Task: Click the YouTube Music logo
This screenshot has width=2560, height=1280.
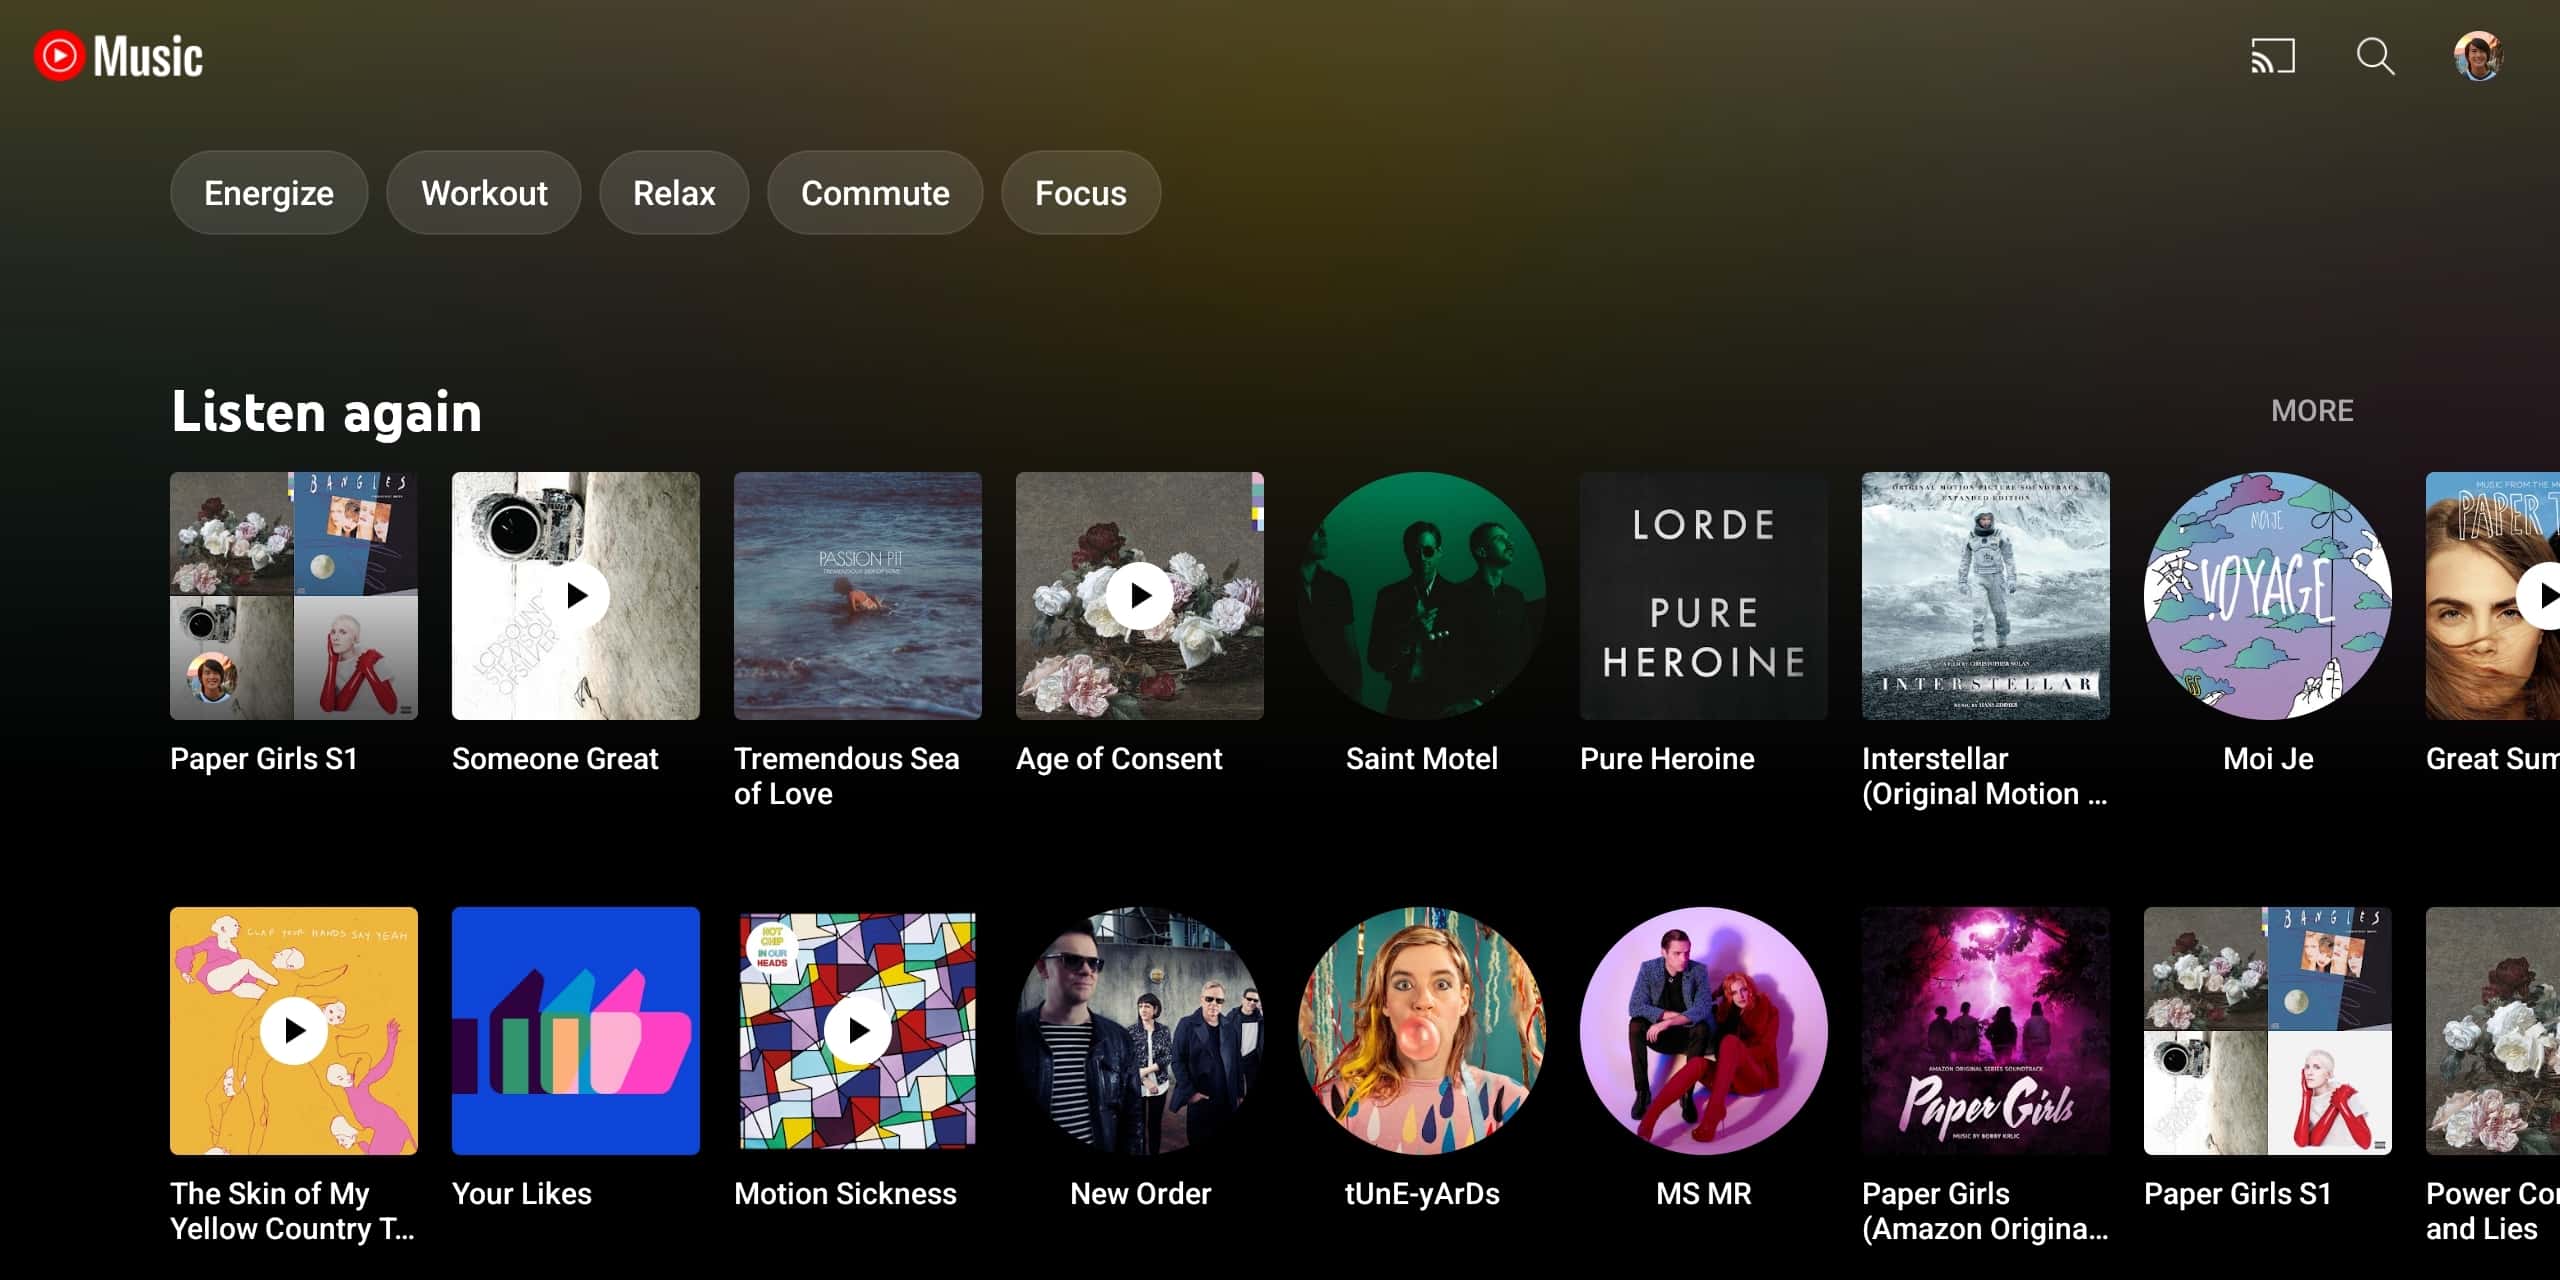Action: point(118,56)
